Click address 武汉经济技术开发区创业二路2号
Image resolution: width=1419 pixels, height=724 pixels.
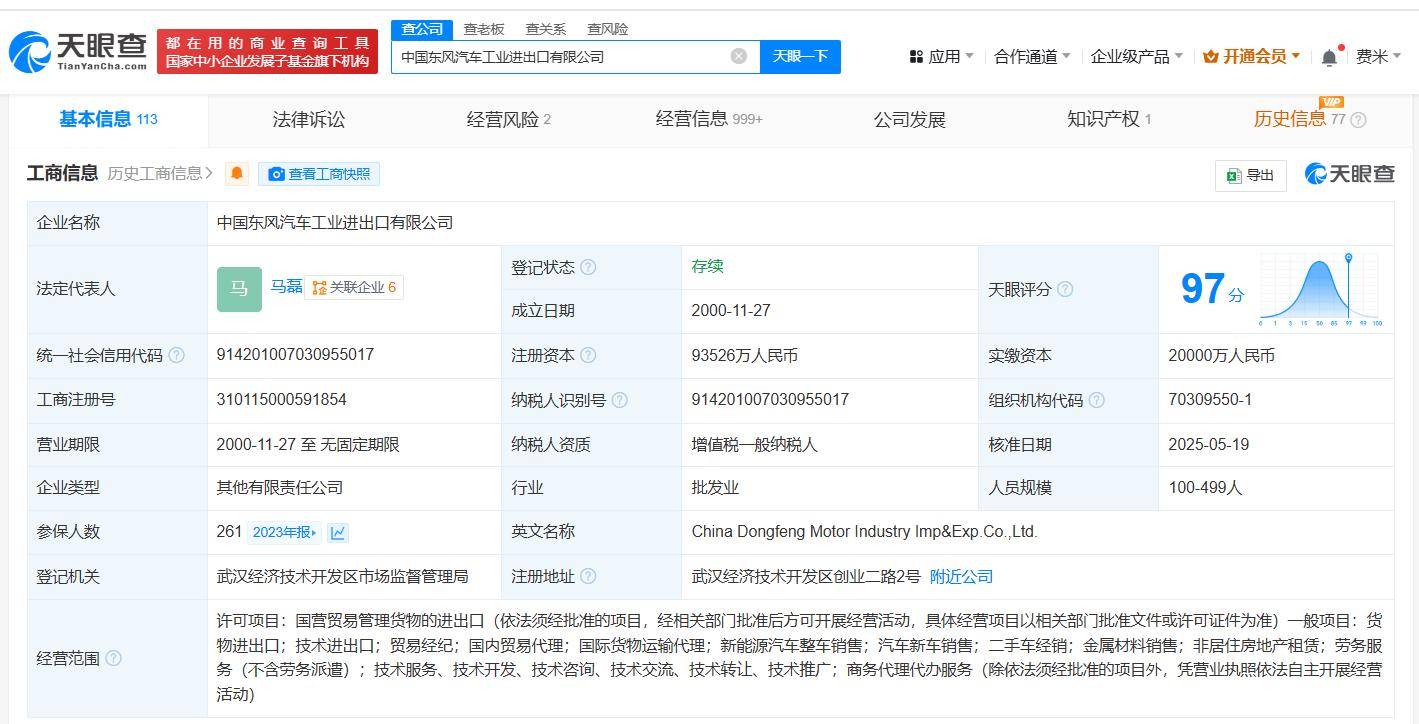pyautogui.click(x=806, y=576)
